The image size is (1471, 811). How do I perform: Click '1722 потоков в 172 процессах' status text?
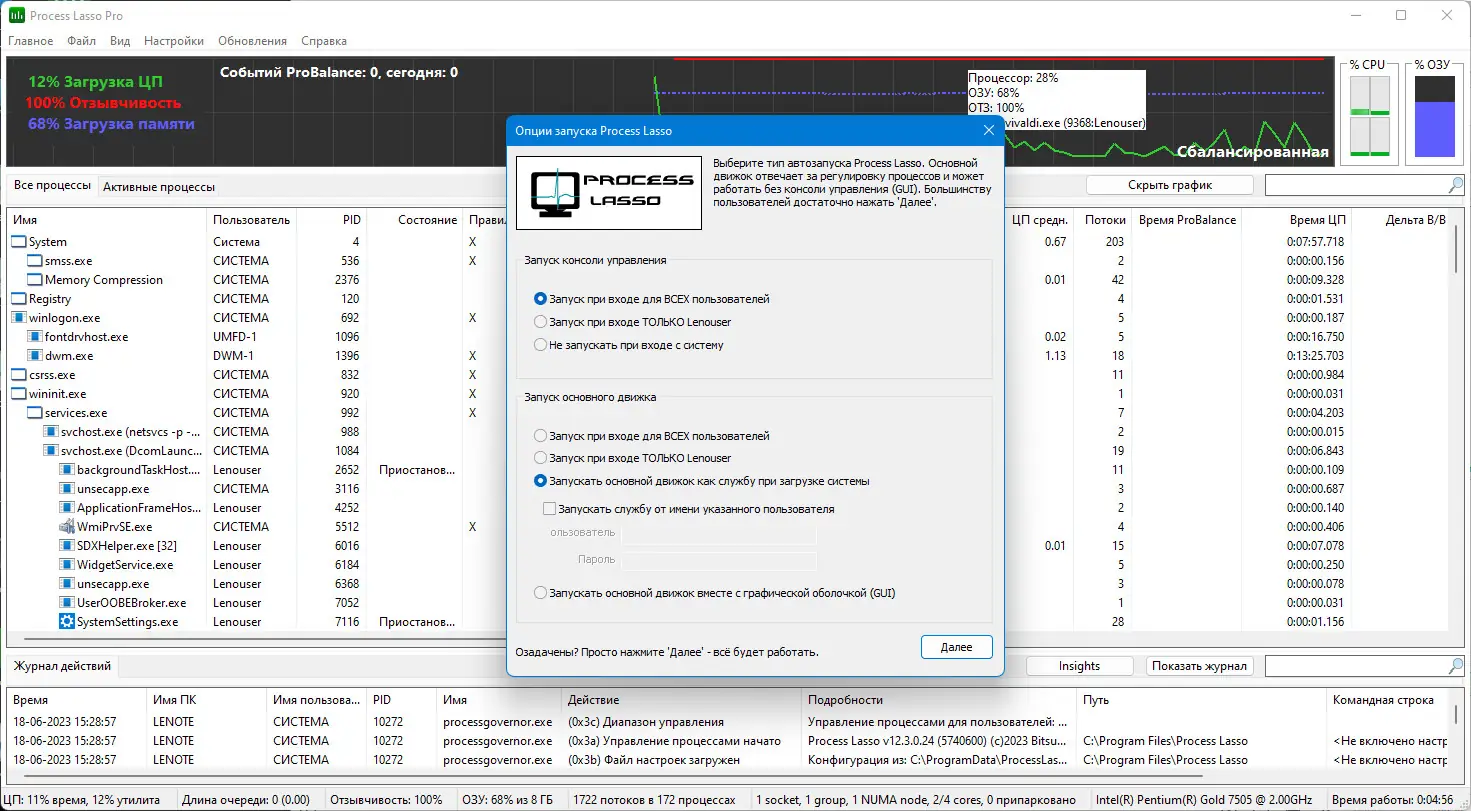tap(654, 800)
